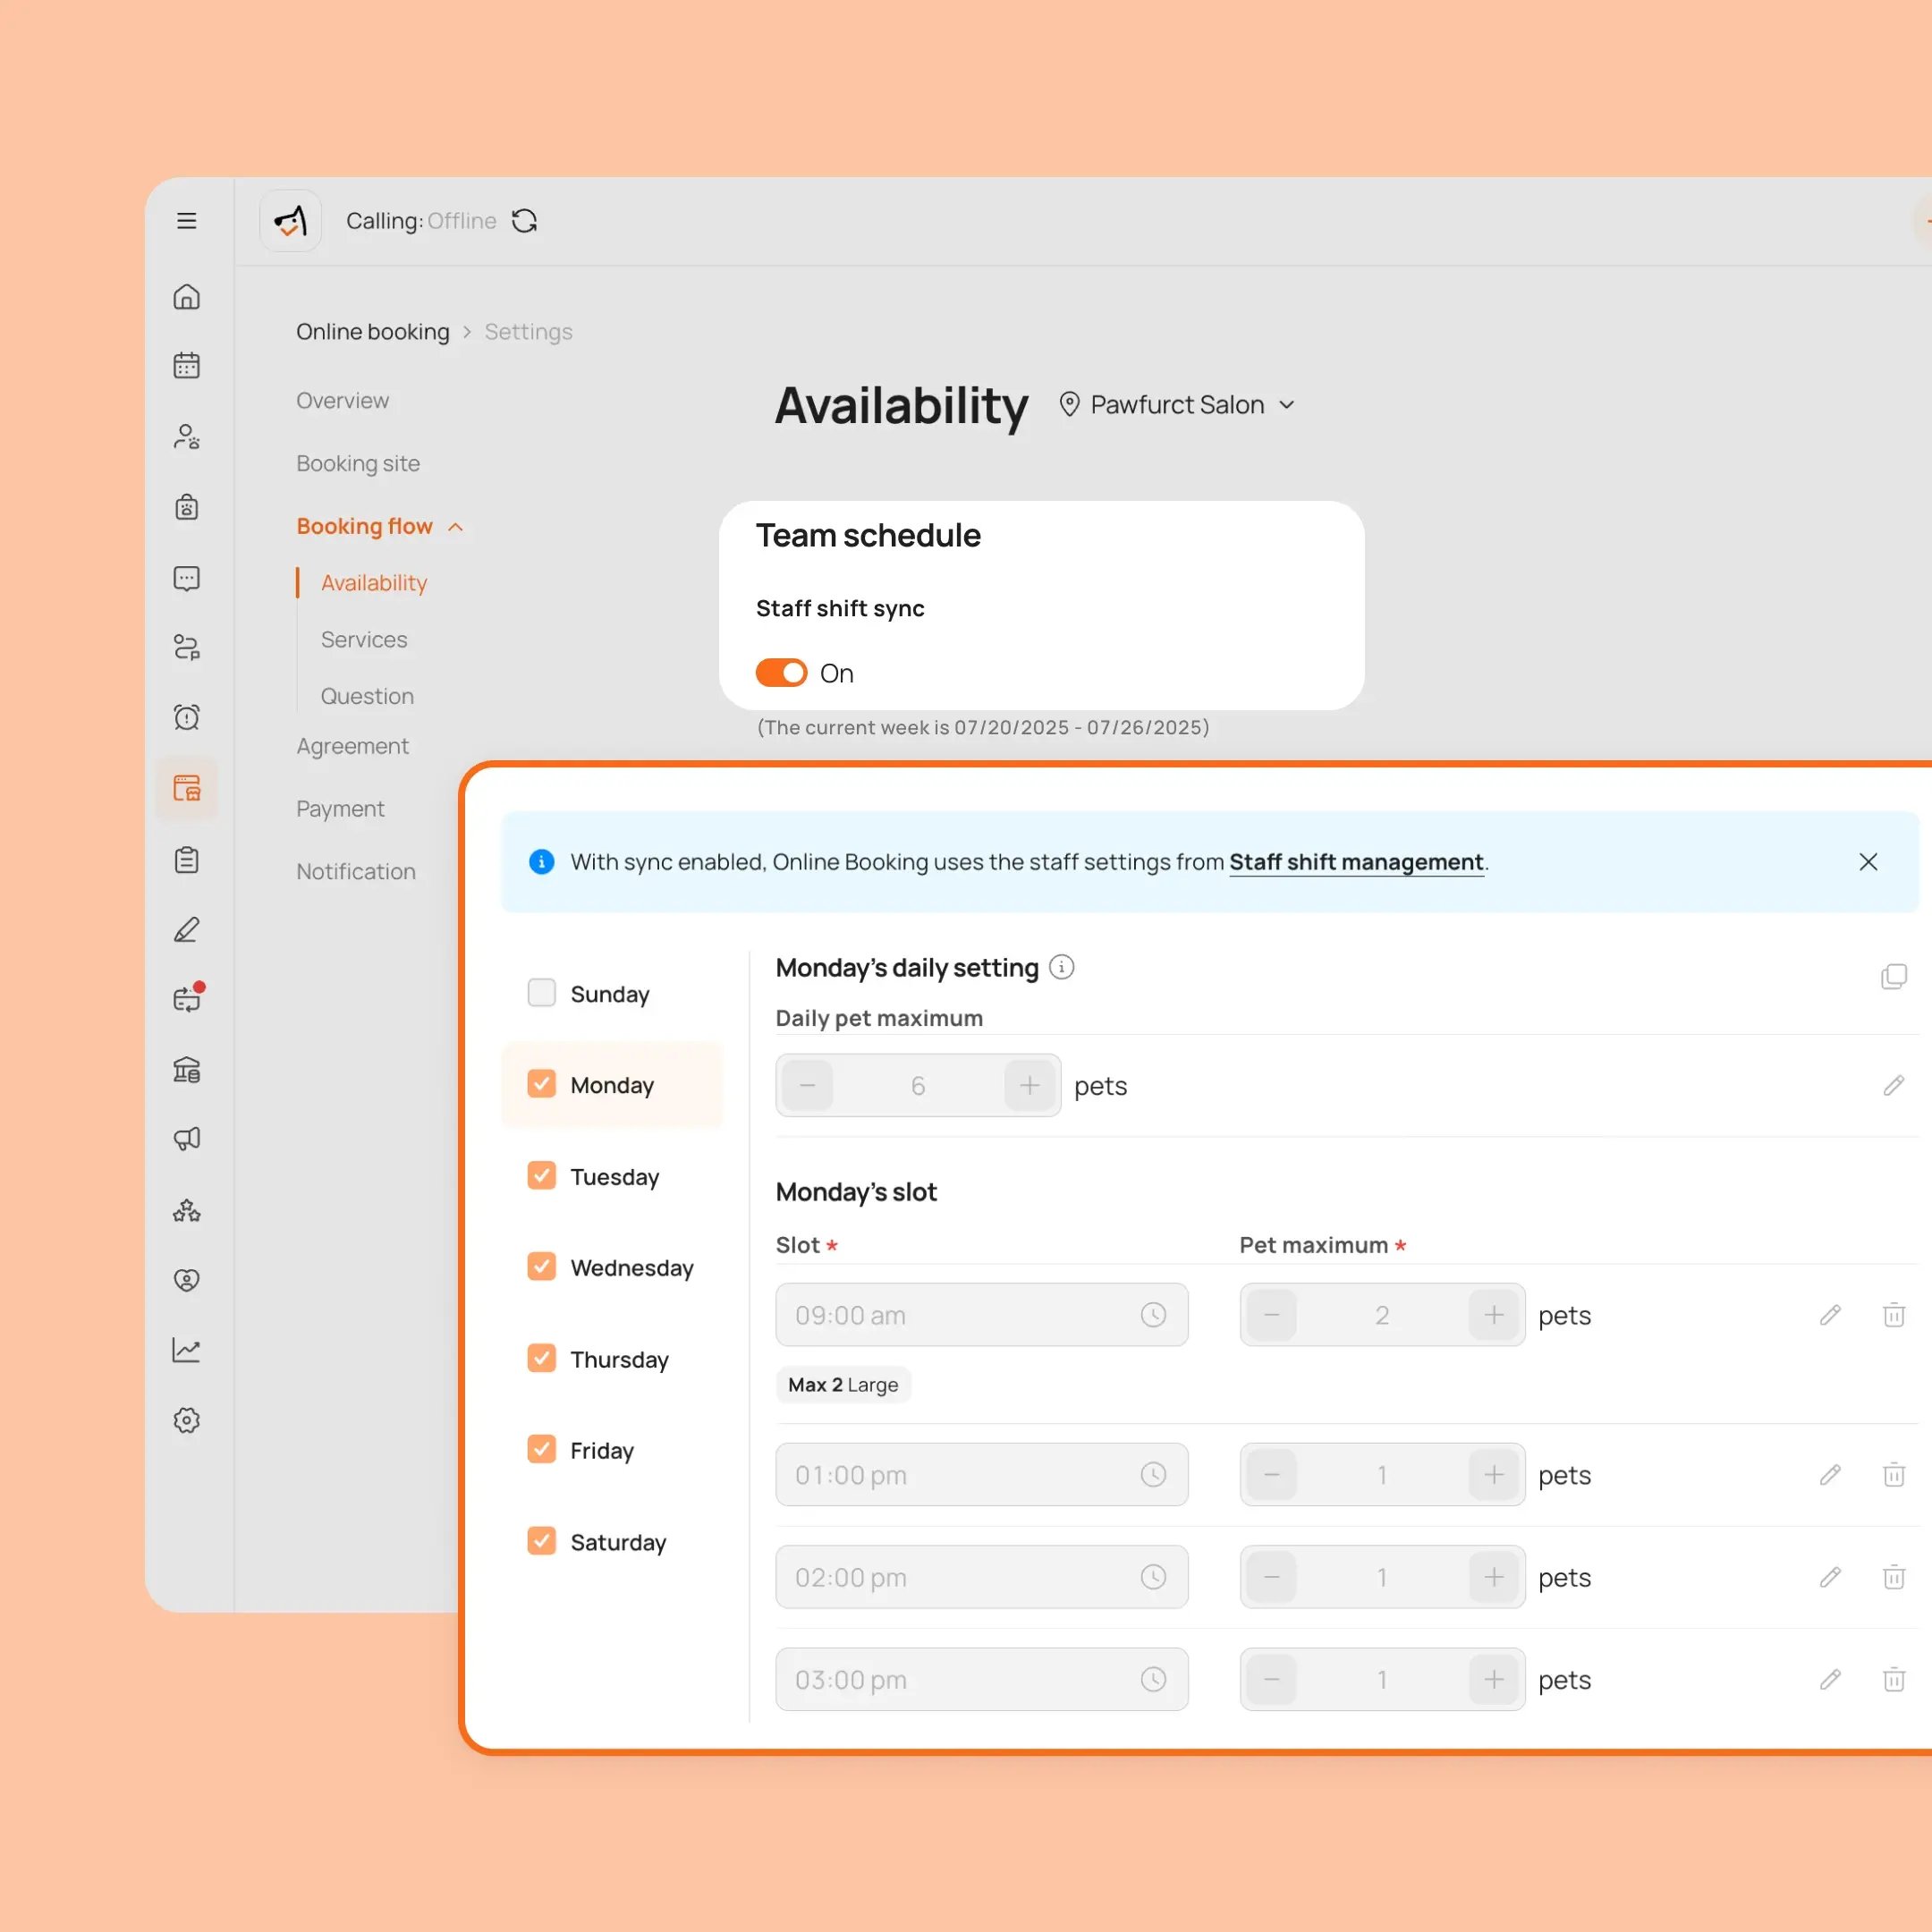Screen dimensions: 1932x1932
Task: Open the Clients and pets sidebar icon
Action: 187,437
